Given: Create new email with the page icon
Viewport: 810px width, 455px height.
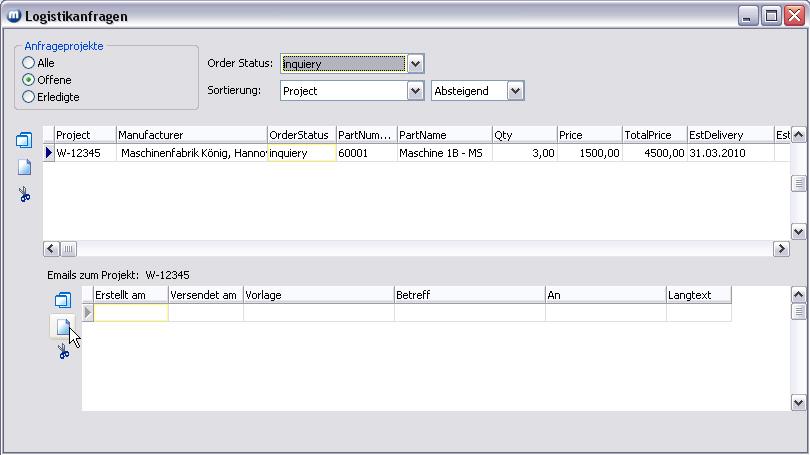Looking at the screenshot, I should point(63,326).
